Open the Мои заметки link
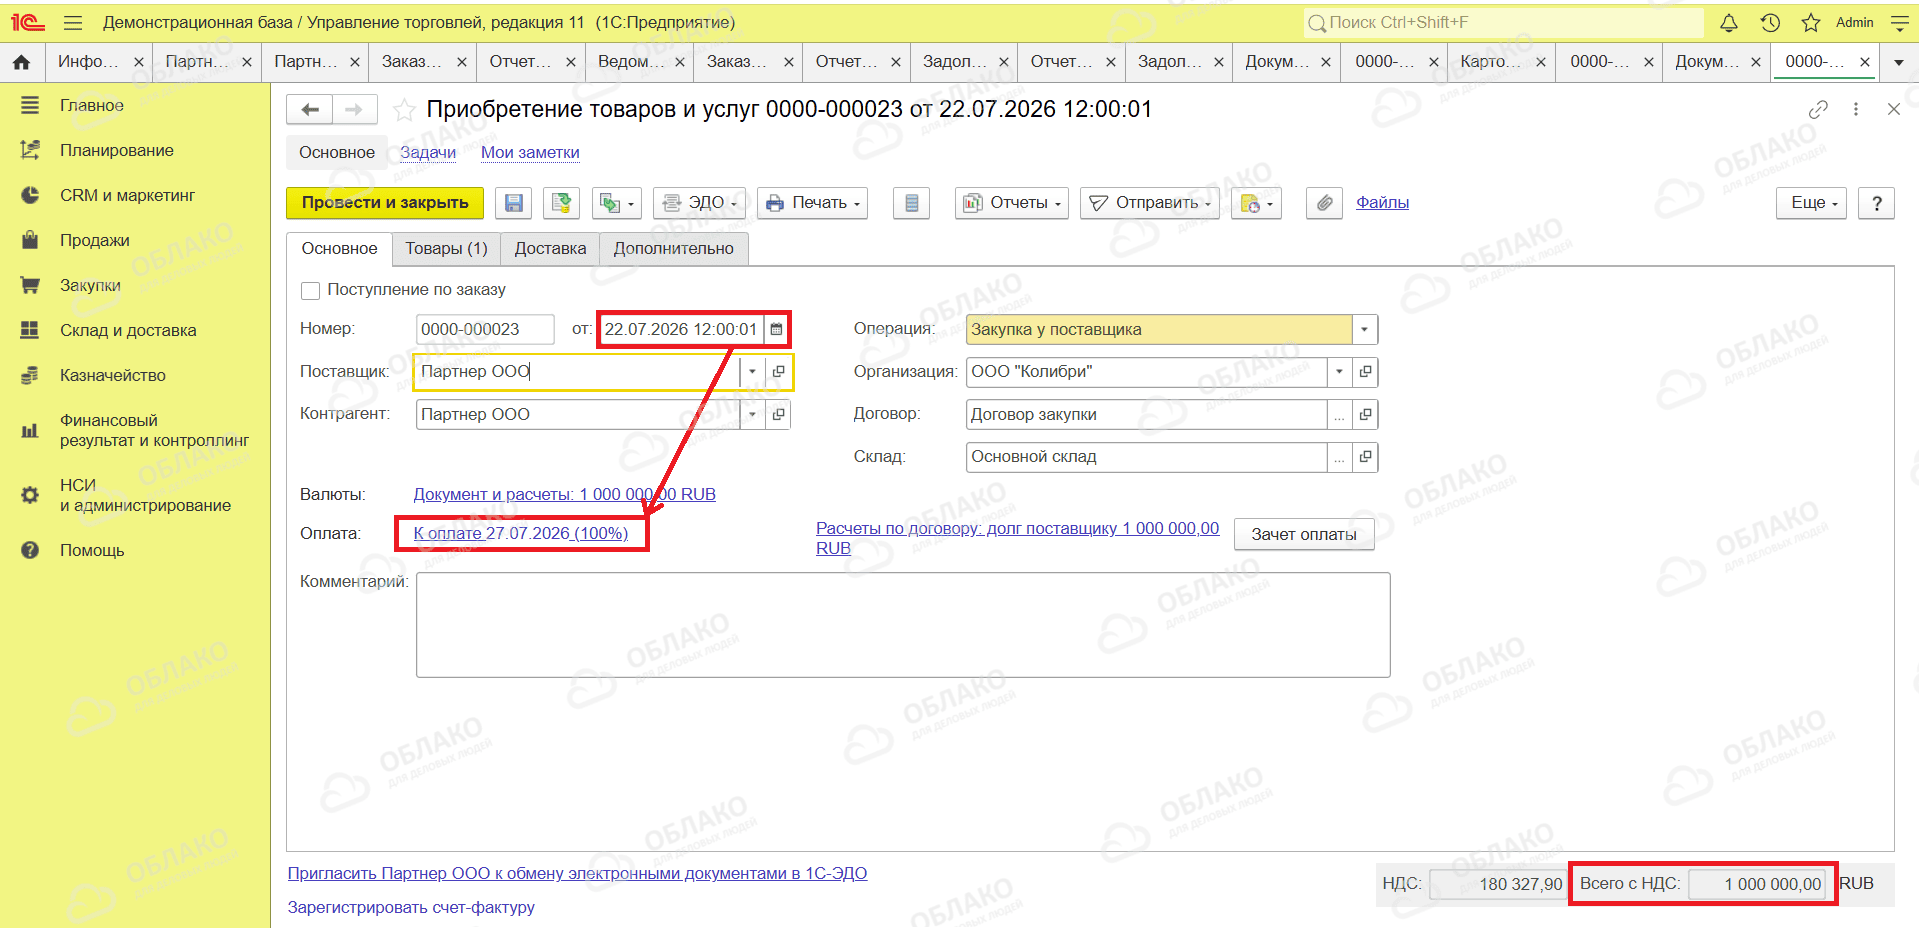1919x928 pixels. (x=530, y=152)
